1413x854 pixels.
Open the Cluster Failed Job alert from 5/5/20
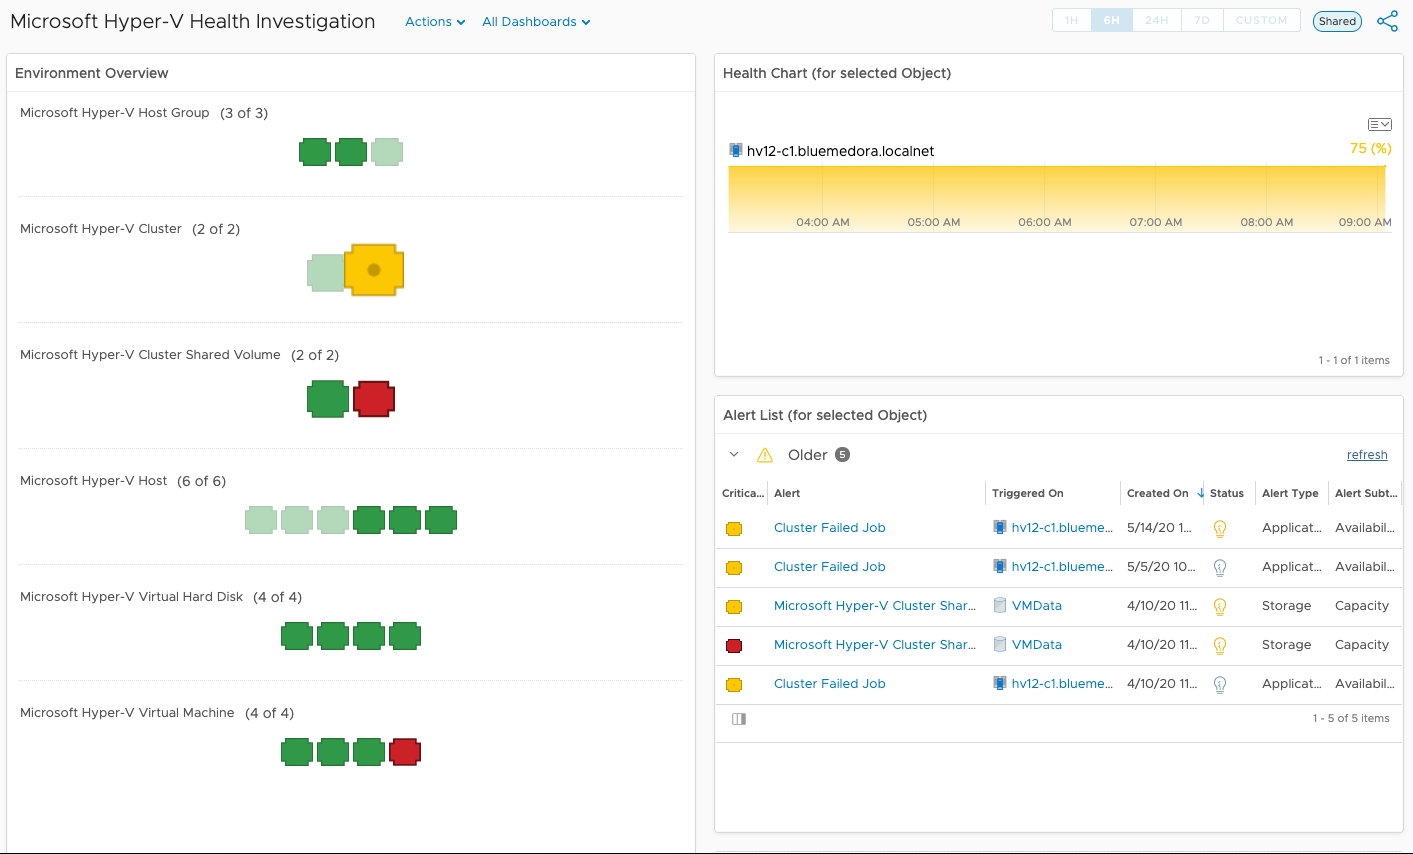830,567
